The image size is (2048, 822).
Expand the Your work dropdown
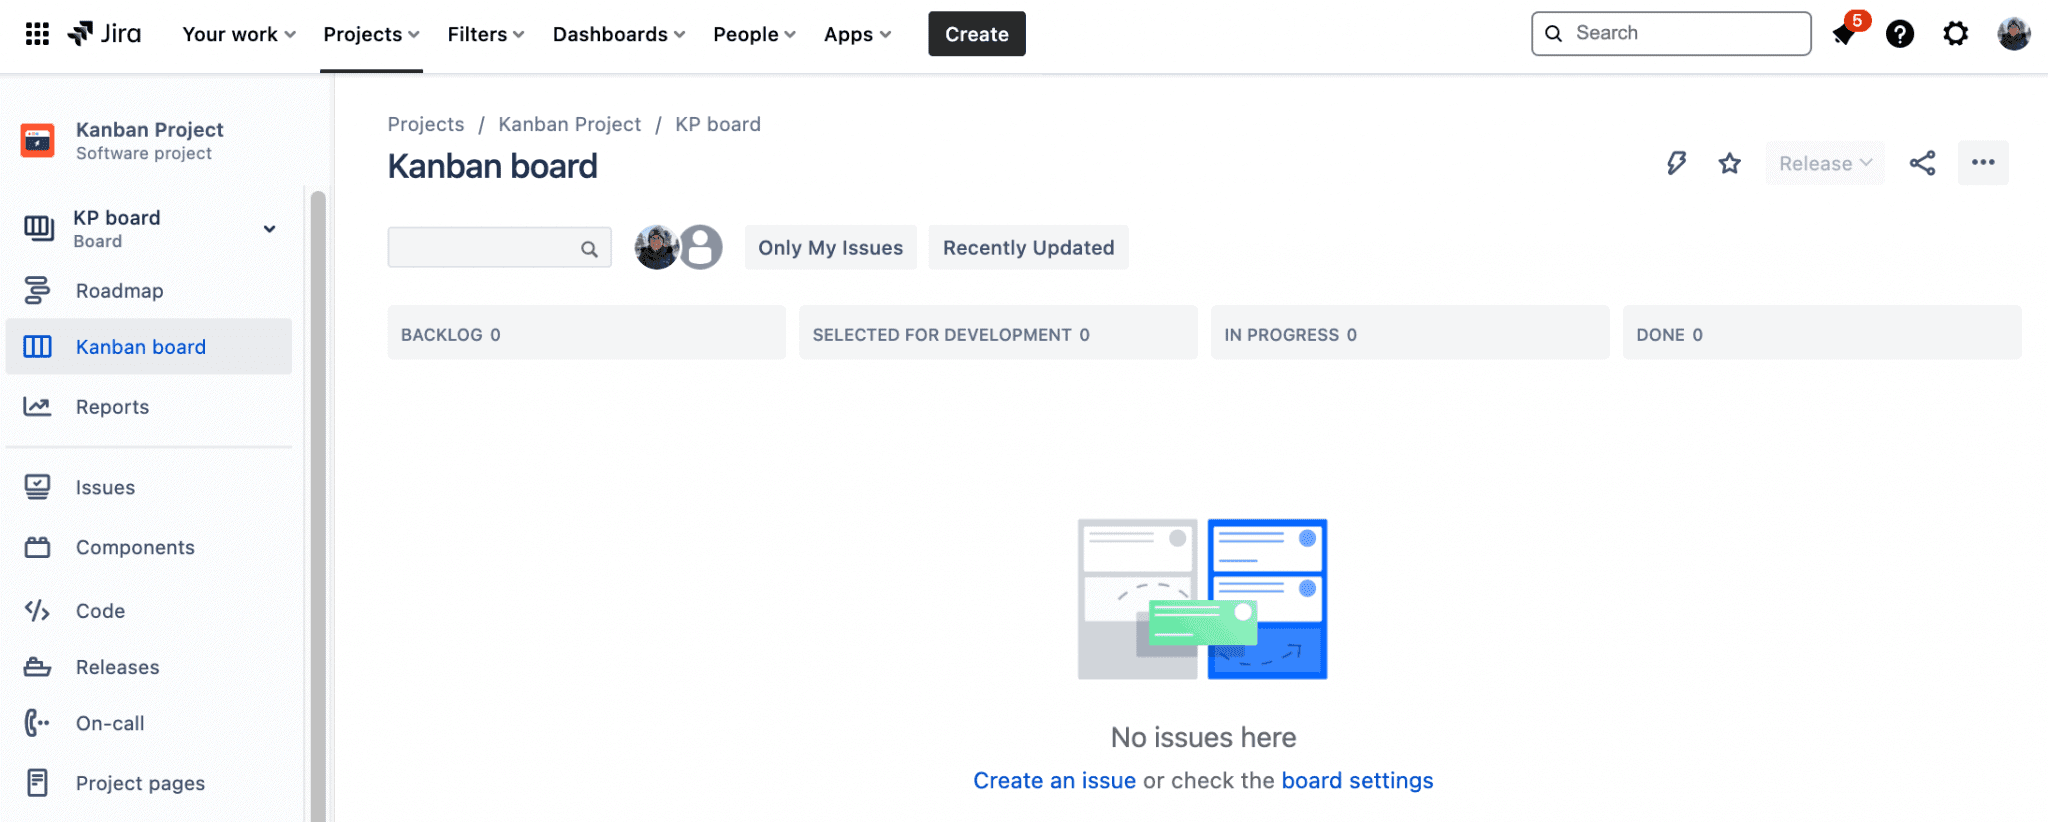tap(239, 34)
